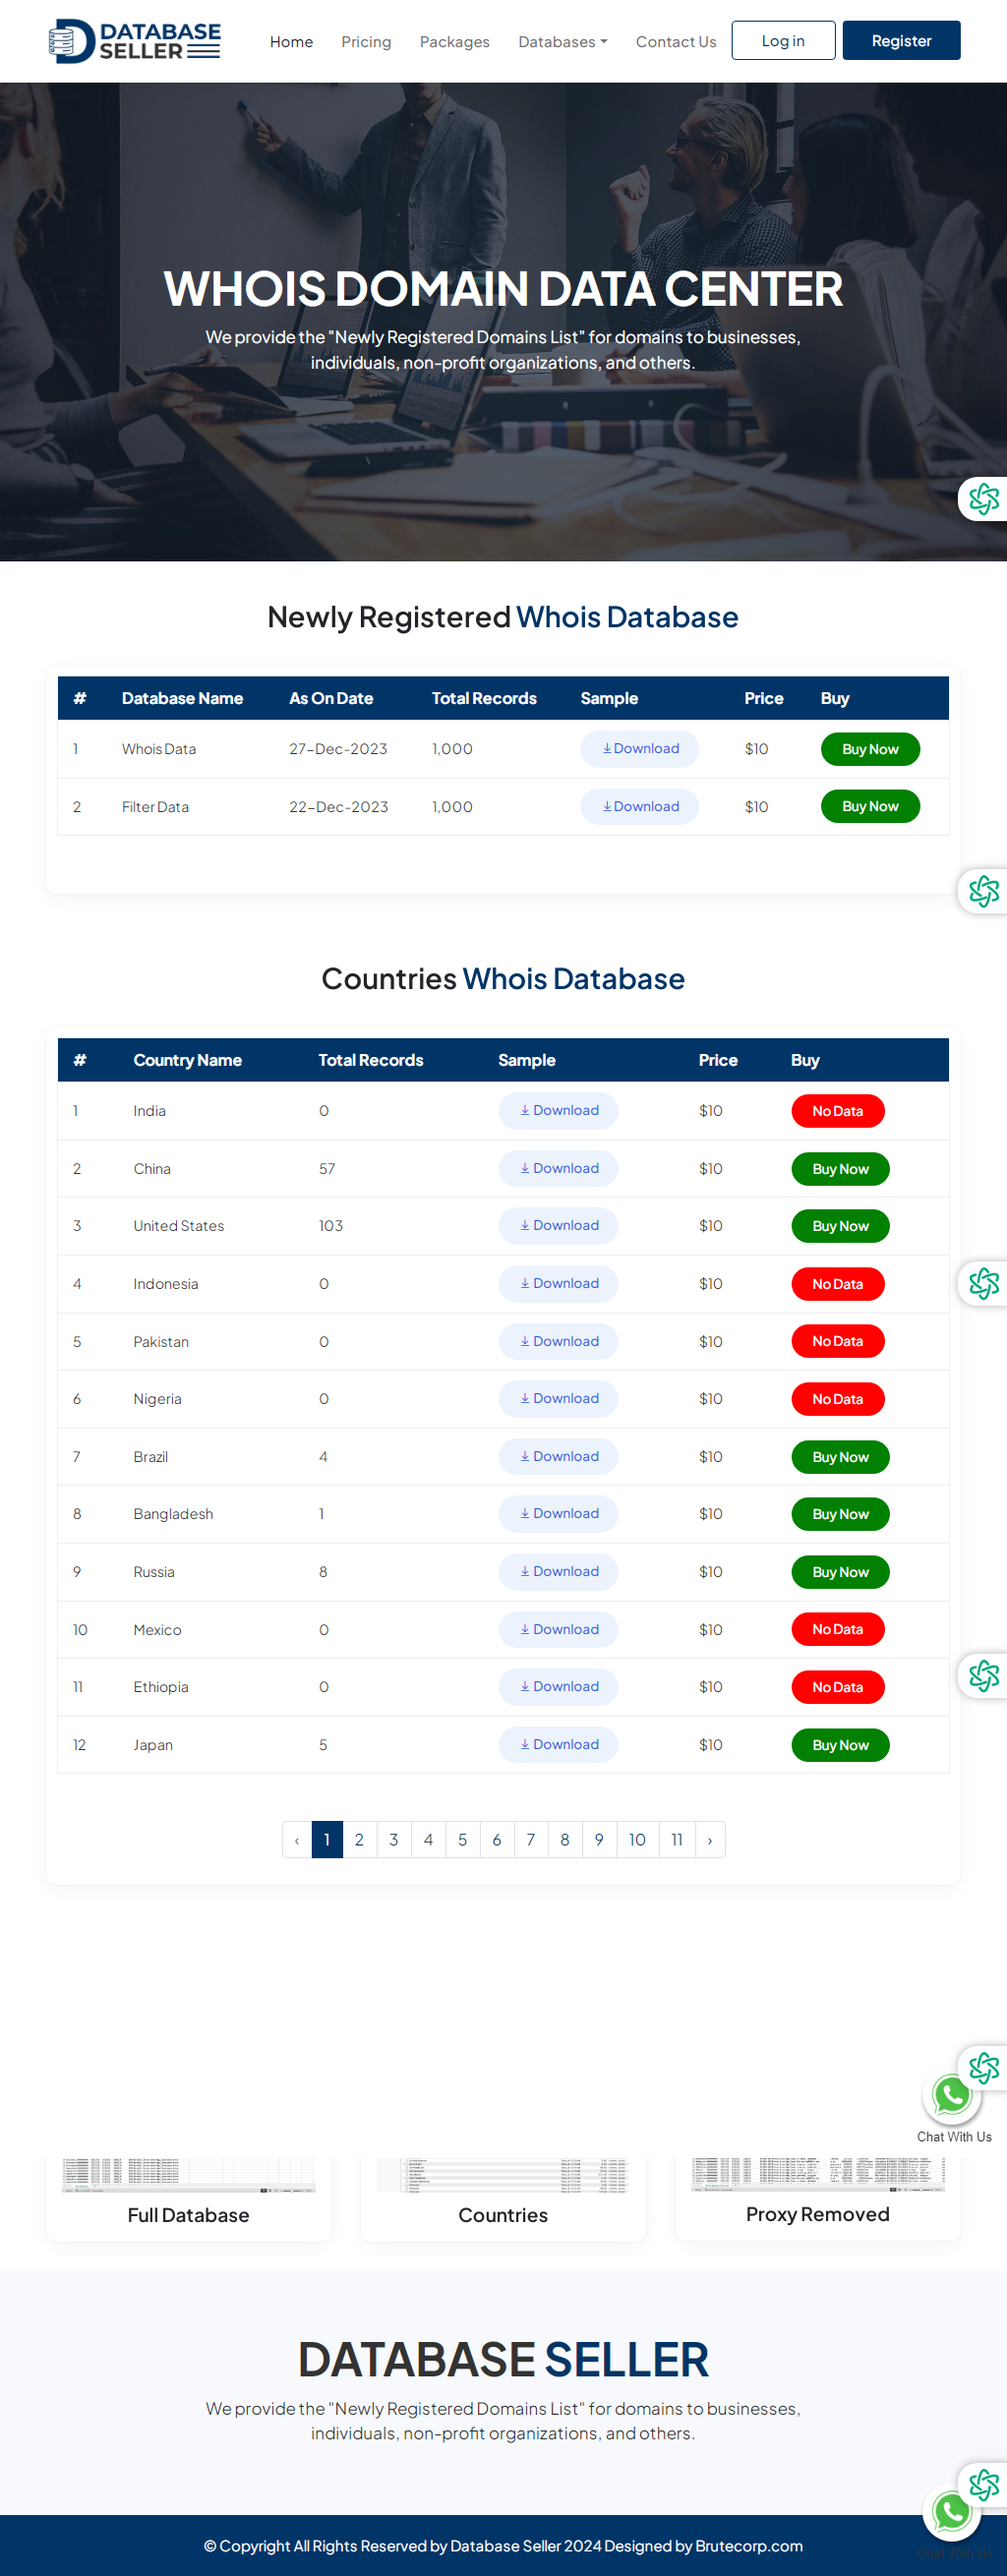This screenshot has height=2576, width=1007.
Task: Click the Database Seller logo
Action: pyautogui.click(x=135, y=41)
